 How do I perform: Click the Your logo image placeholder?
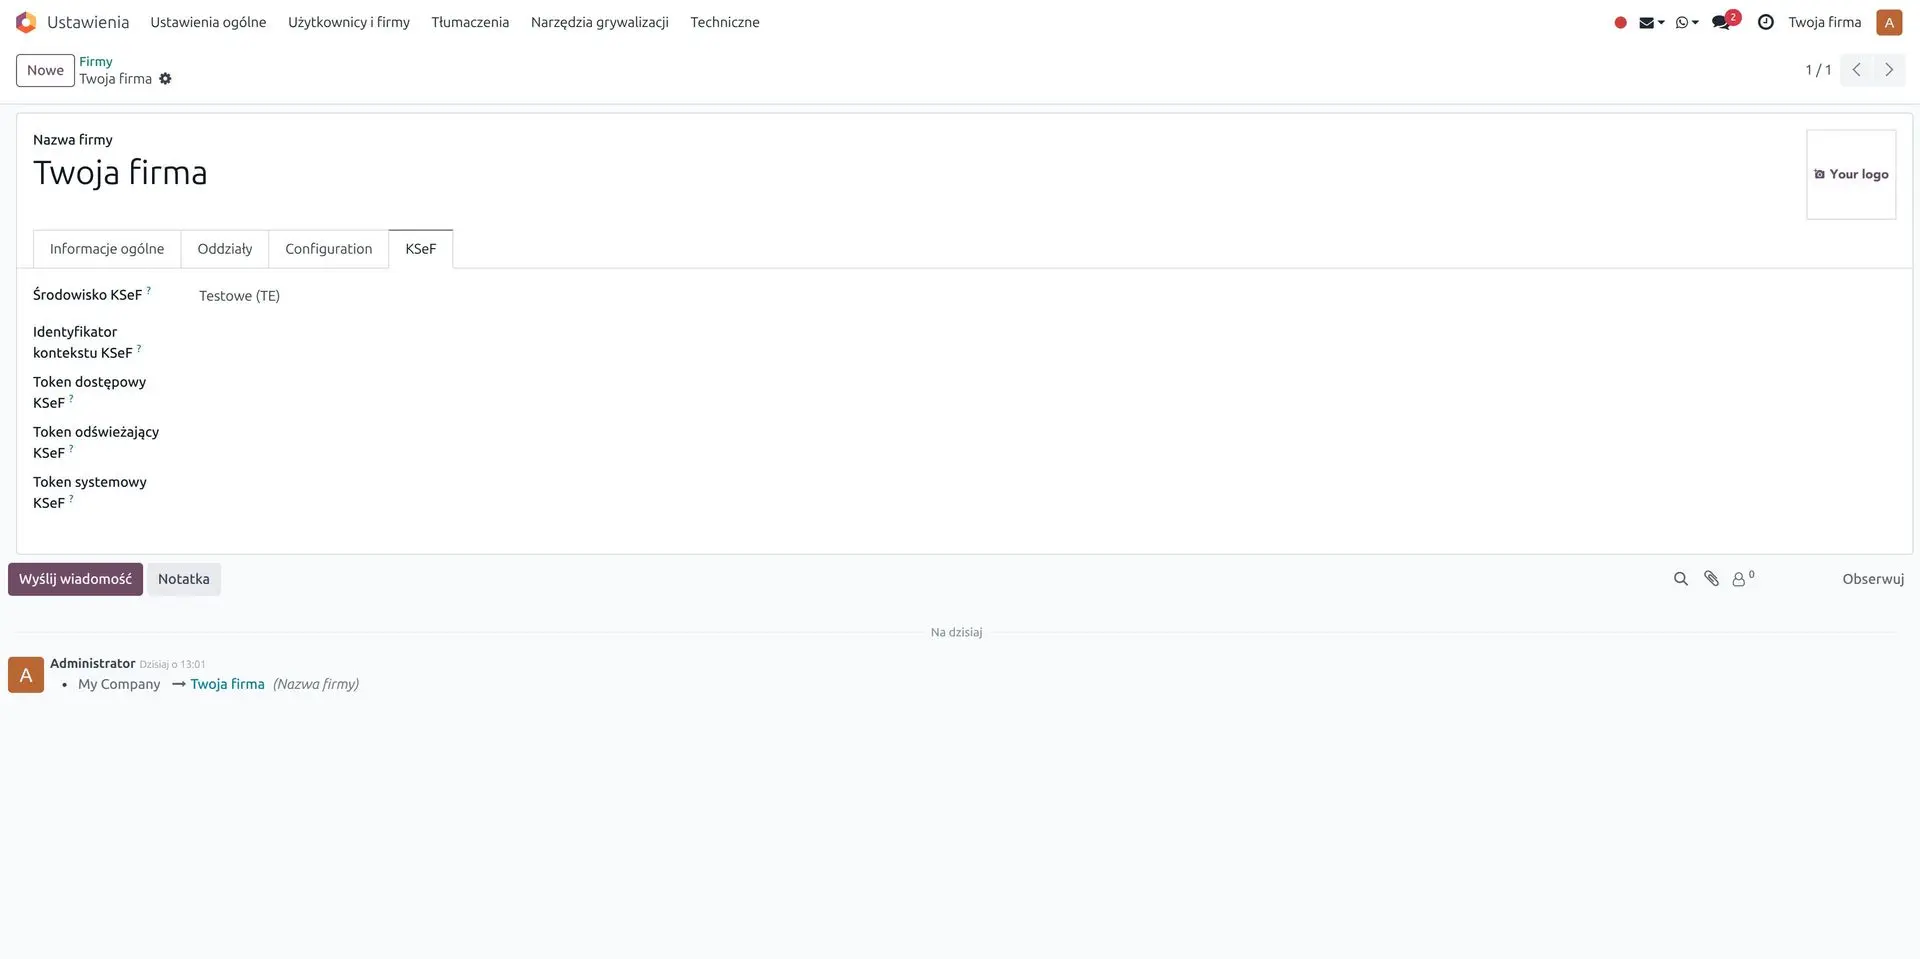coord(1851,174)
